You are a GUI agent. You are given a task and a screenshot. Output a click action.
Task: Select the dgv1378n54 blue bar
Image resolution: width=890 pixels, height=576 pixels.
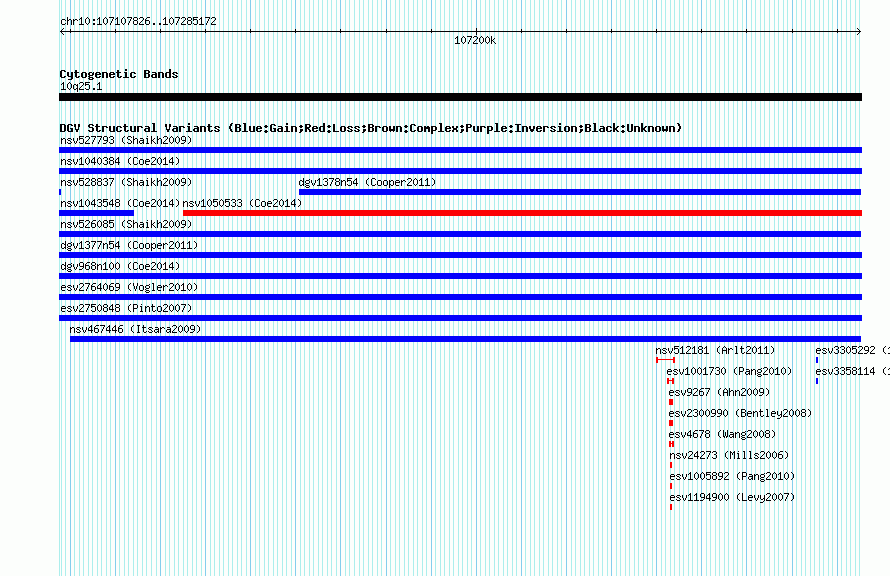(580, 192)
